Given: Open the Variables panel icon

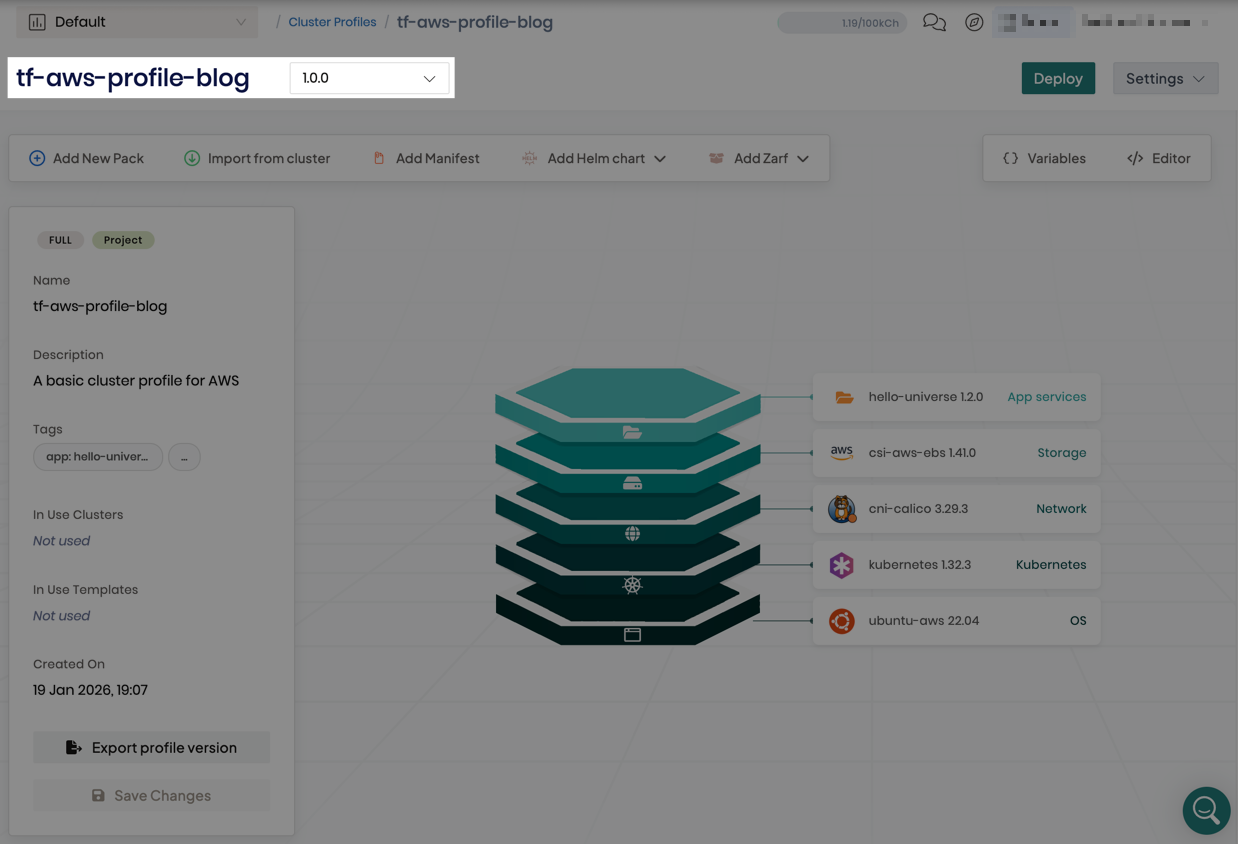Looking at the screenshot, I should coord(1010,158).
